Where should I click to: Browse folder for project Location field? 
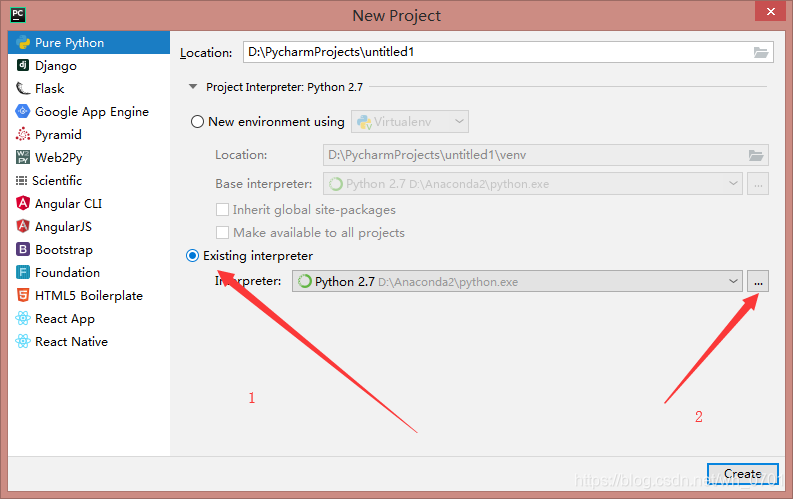(x=761, y=52)
